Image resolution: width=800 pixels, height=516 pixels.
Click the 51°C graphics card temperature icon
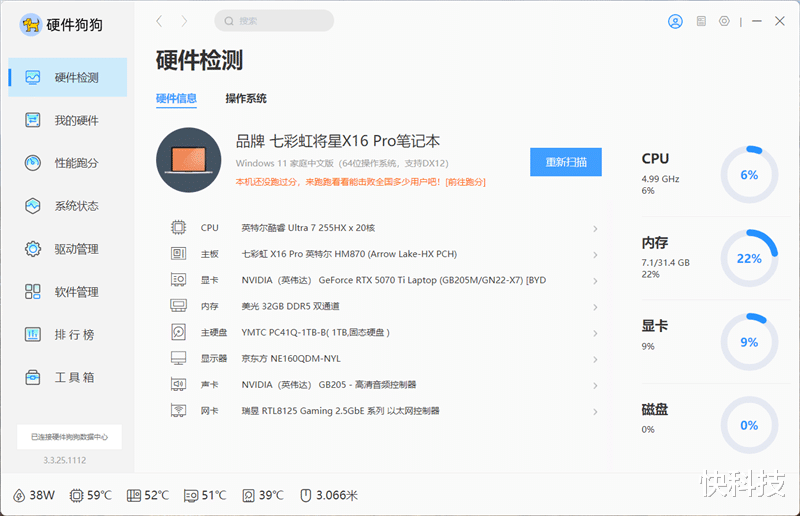click(x=191, y=496)
